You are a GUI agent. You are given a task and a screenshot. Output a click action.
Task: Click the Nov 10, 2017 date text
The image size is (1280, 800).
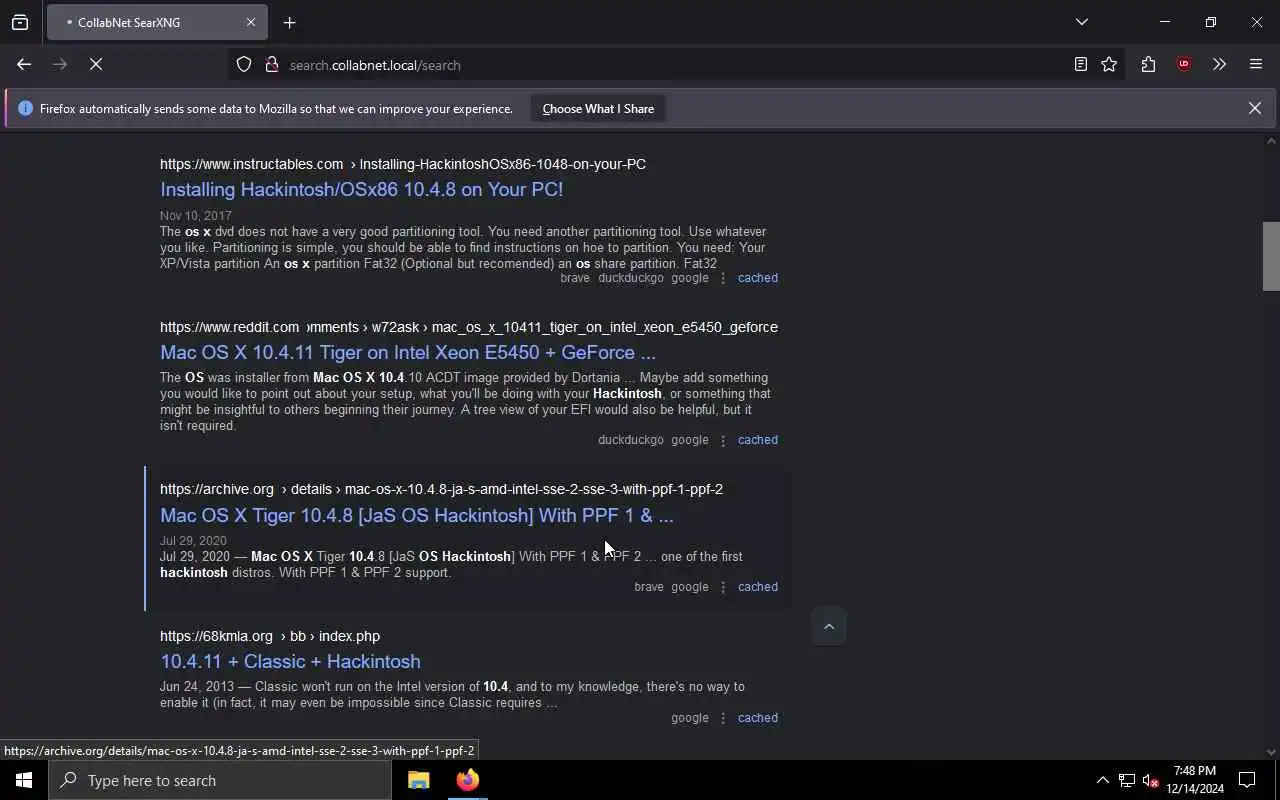[x=196, y=216]
